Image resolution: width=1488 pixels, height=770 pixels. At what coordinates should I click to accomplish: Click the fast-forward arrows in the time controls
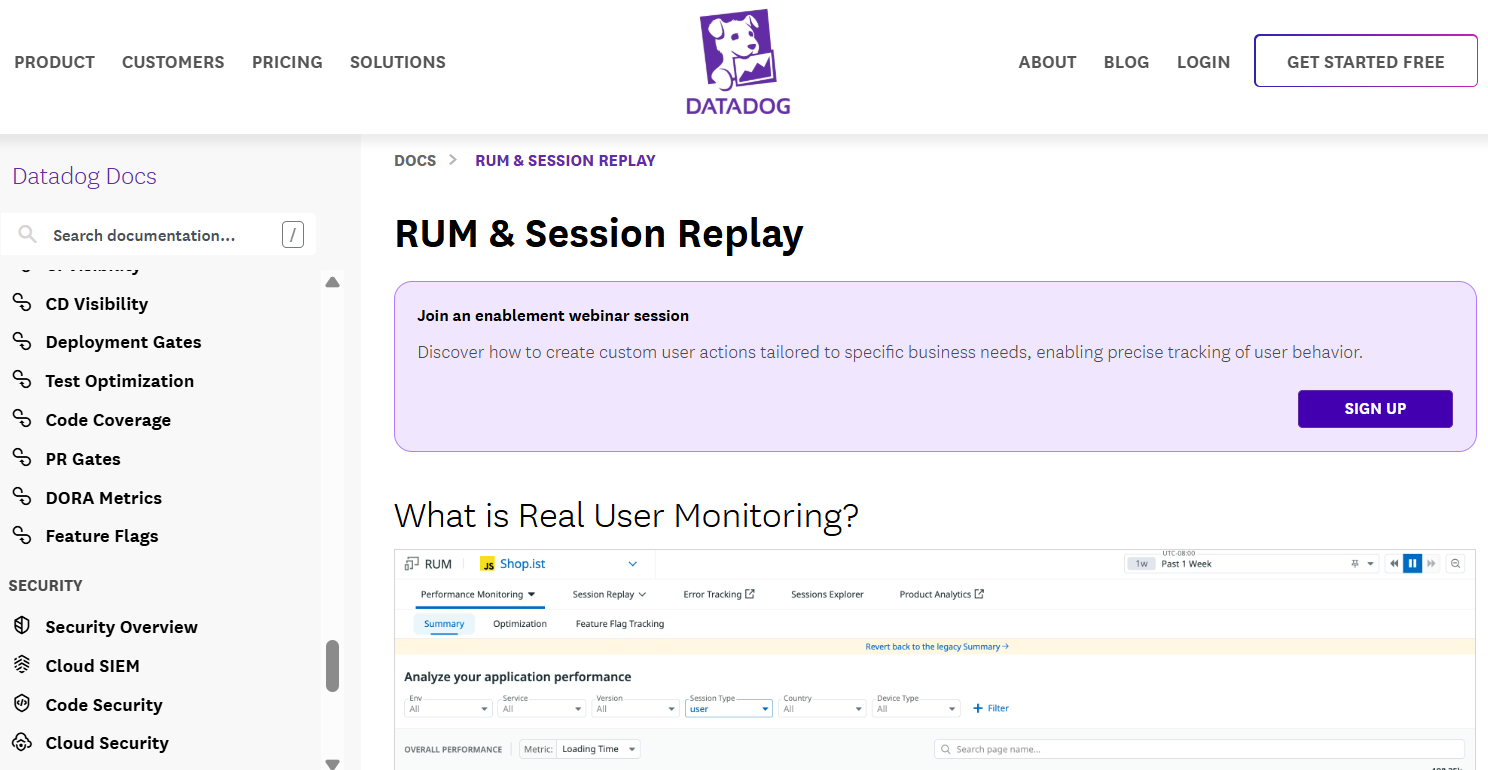[1432, 563]
